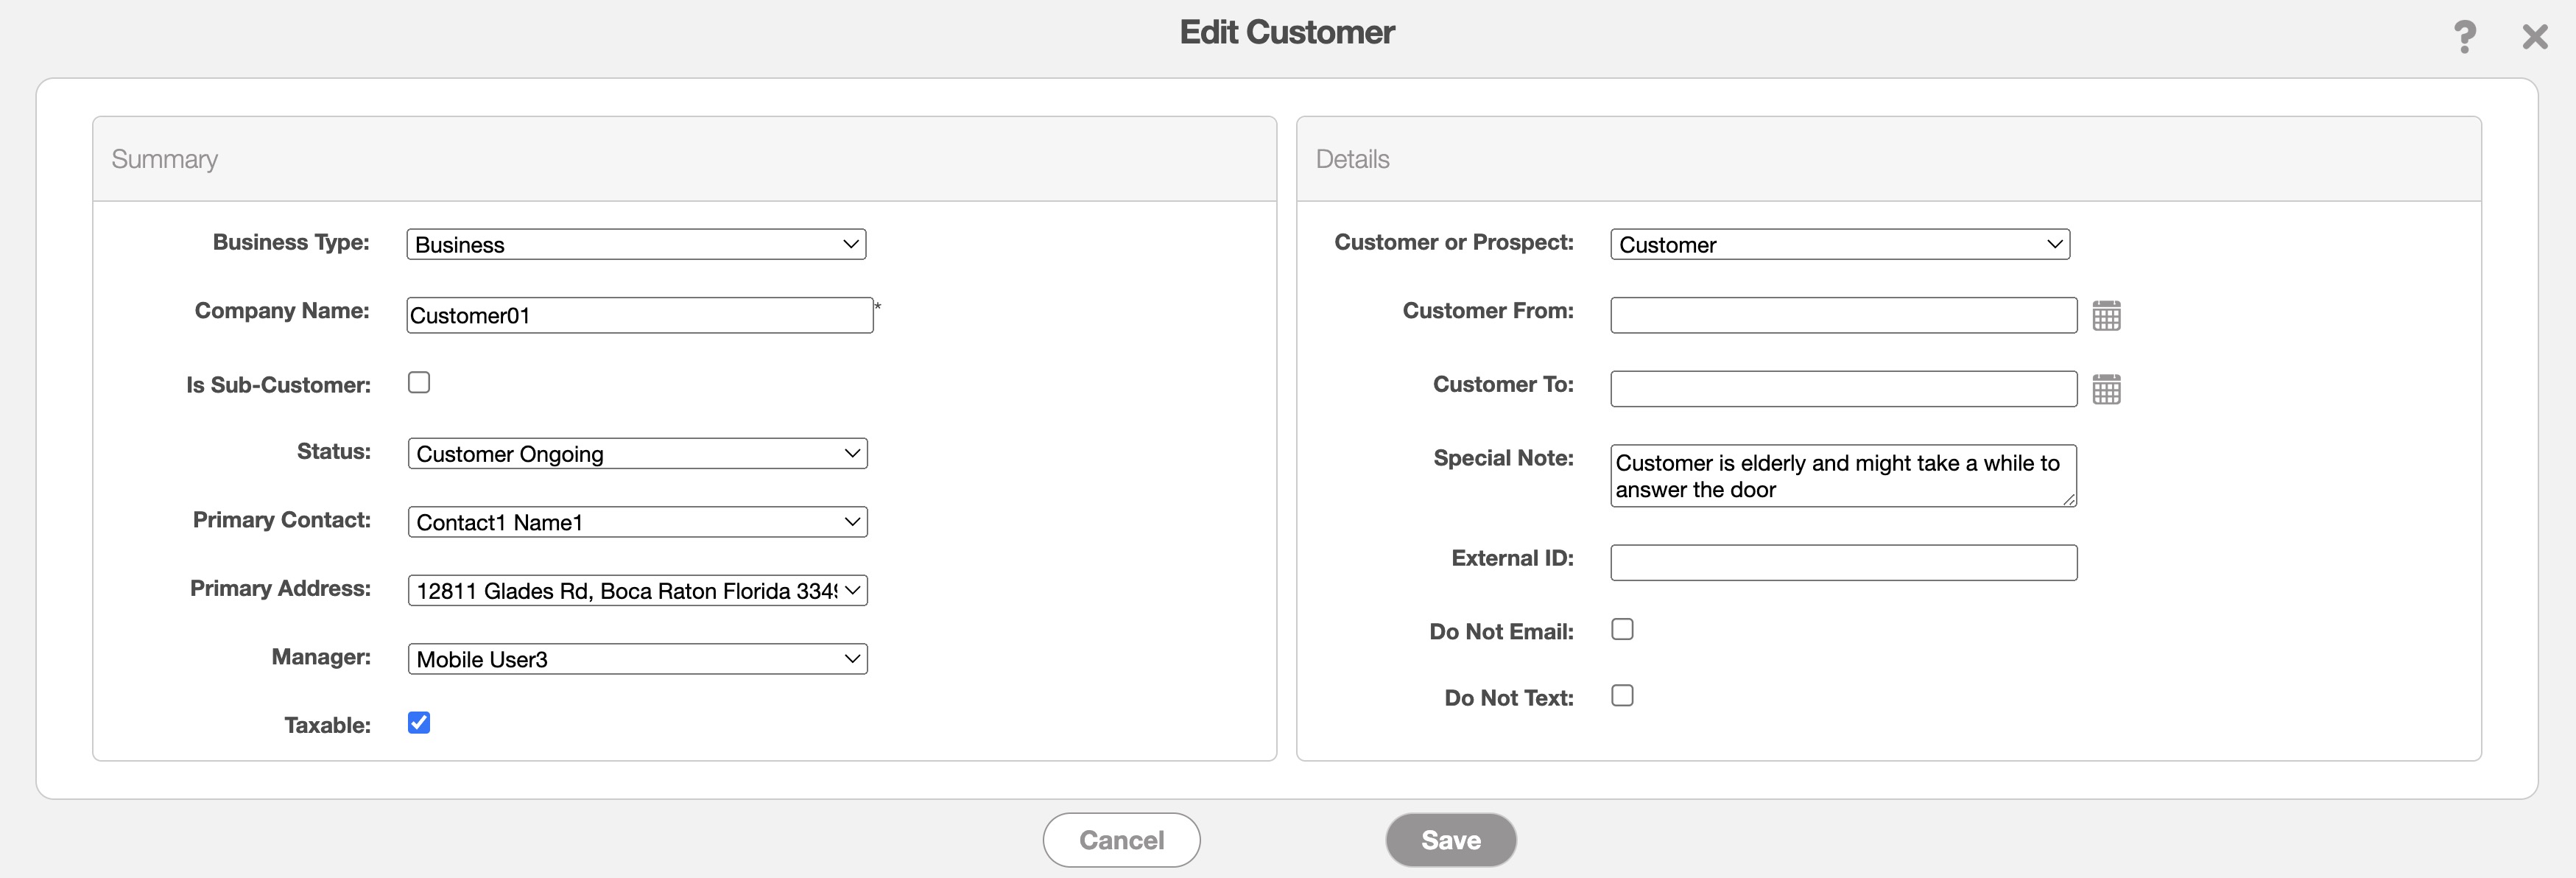Click the Customer From date field
Screen dimensions: 2576x878
click(1842, 316)
